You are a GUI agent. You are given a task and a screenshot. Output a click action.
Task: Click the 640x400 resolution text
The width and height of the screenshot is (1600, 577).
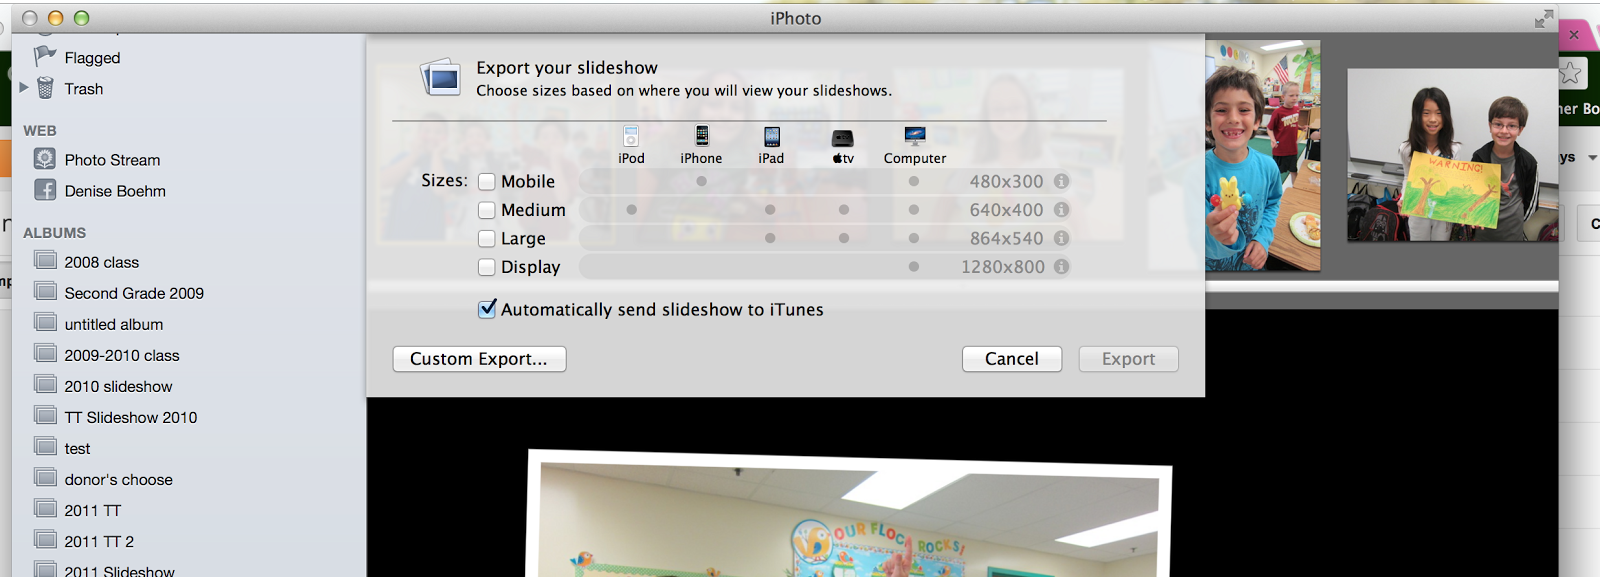(x=1006, y=210)
